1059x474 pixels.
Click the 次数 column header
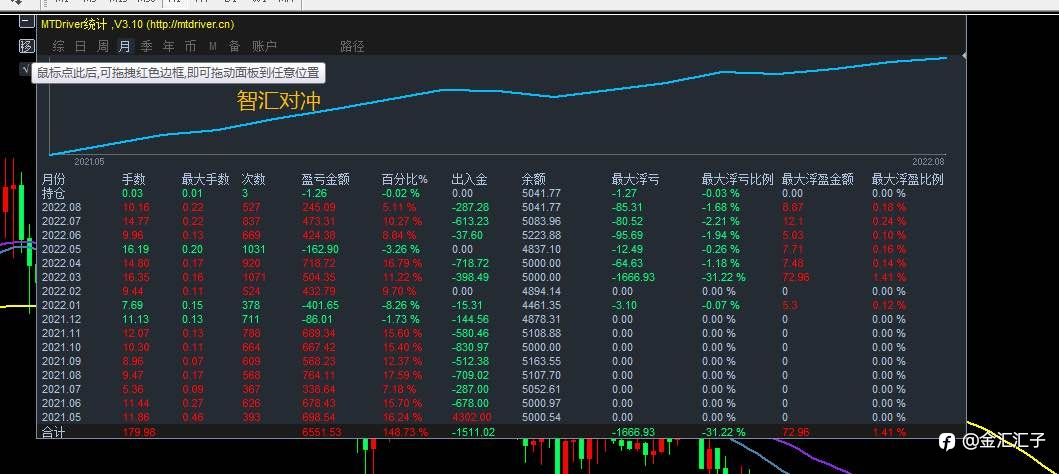(254, 180)
